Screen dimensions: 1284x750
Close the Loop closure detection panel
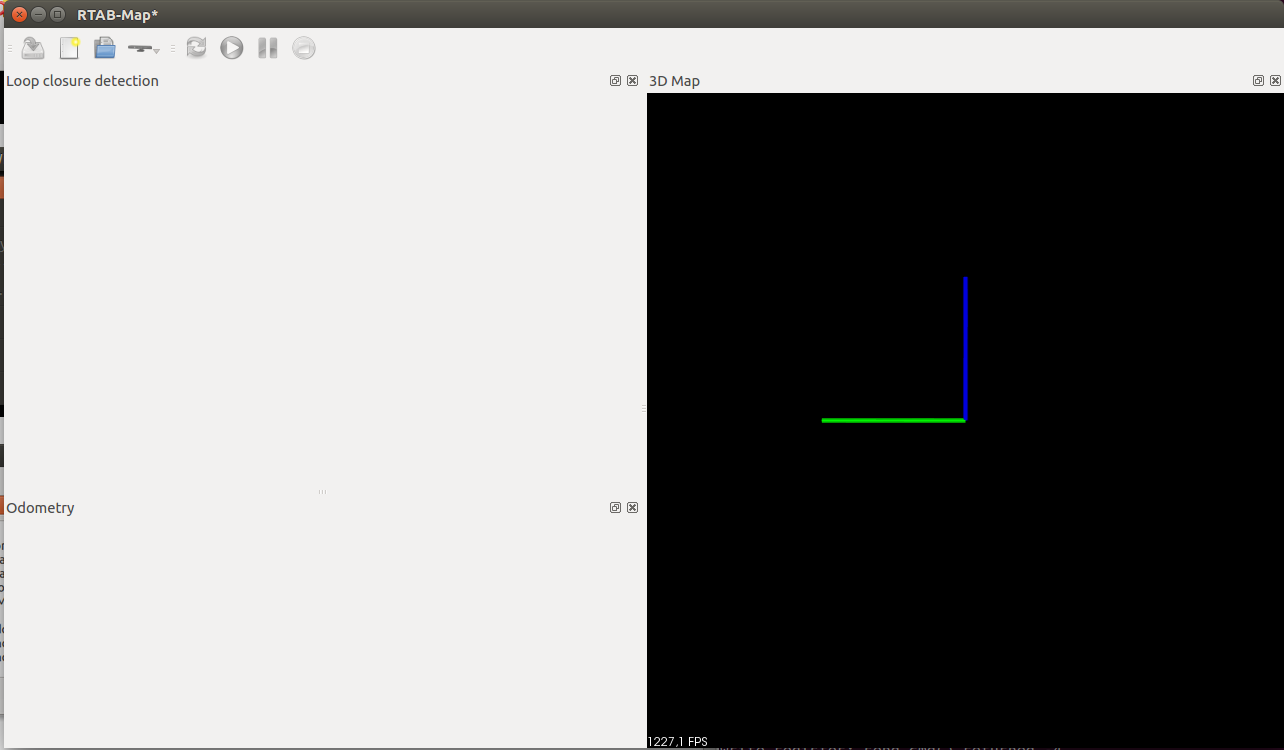point(632,80)
